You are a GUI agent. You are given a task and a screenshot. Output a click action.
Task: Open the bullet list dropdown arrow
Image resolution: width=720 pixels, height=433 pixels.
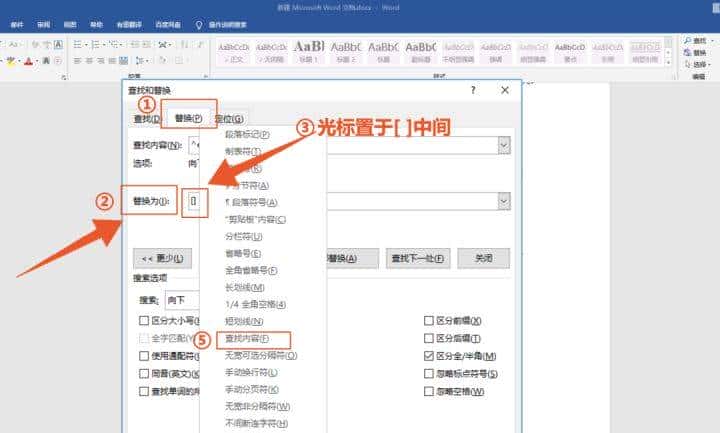point(85,45)
